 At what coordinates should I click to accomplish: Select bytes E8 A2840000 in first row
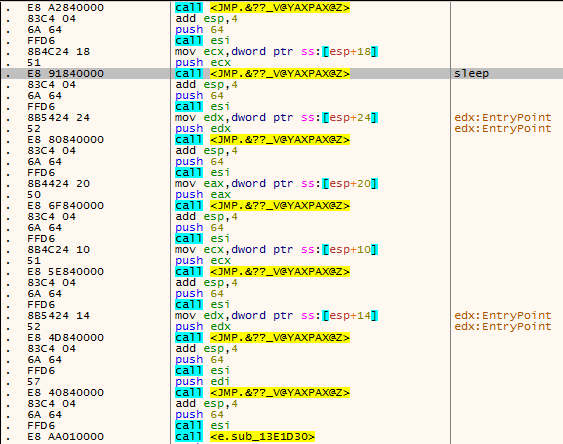tap(65, 8)
